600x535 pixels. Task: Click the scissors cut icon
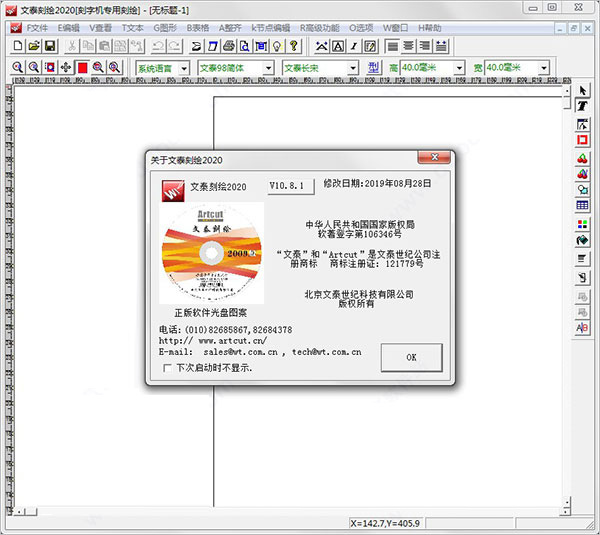(x=72, y=46)
